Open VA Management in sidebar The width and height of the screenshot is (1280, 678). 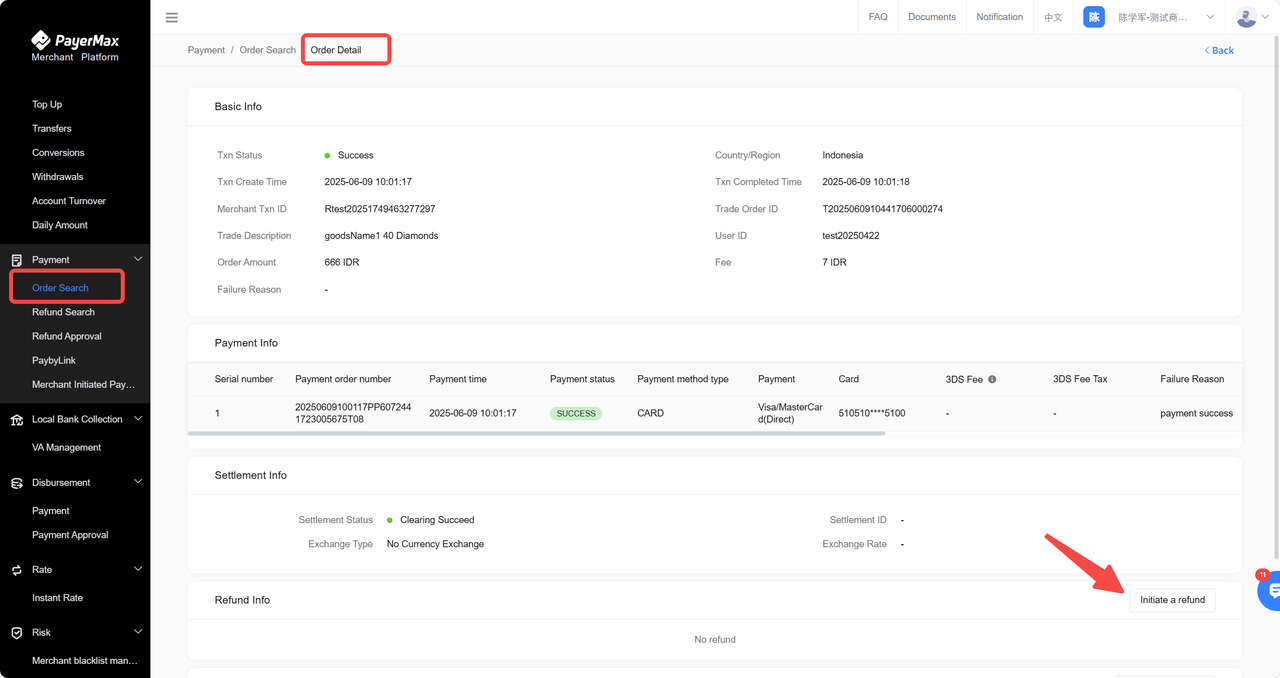[66, 447]
